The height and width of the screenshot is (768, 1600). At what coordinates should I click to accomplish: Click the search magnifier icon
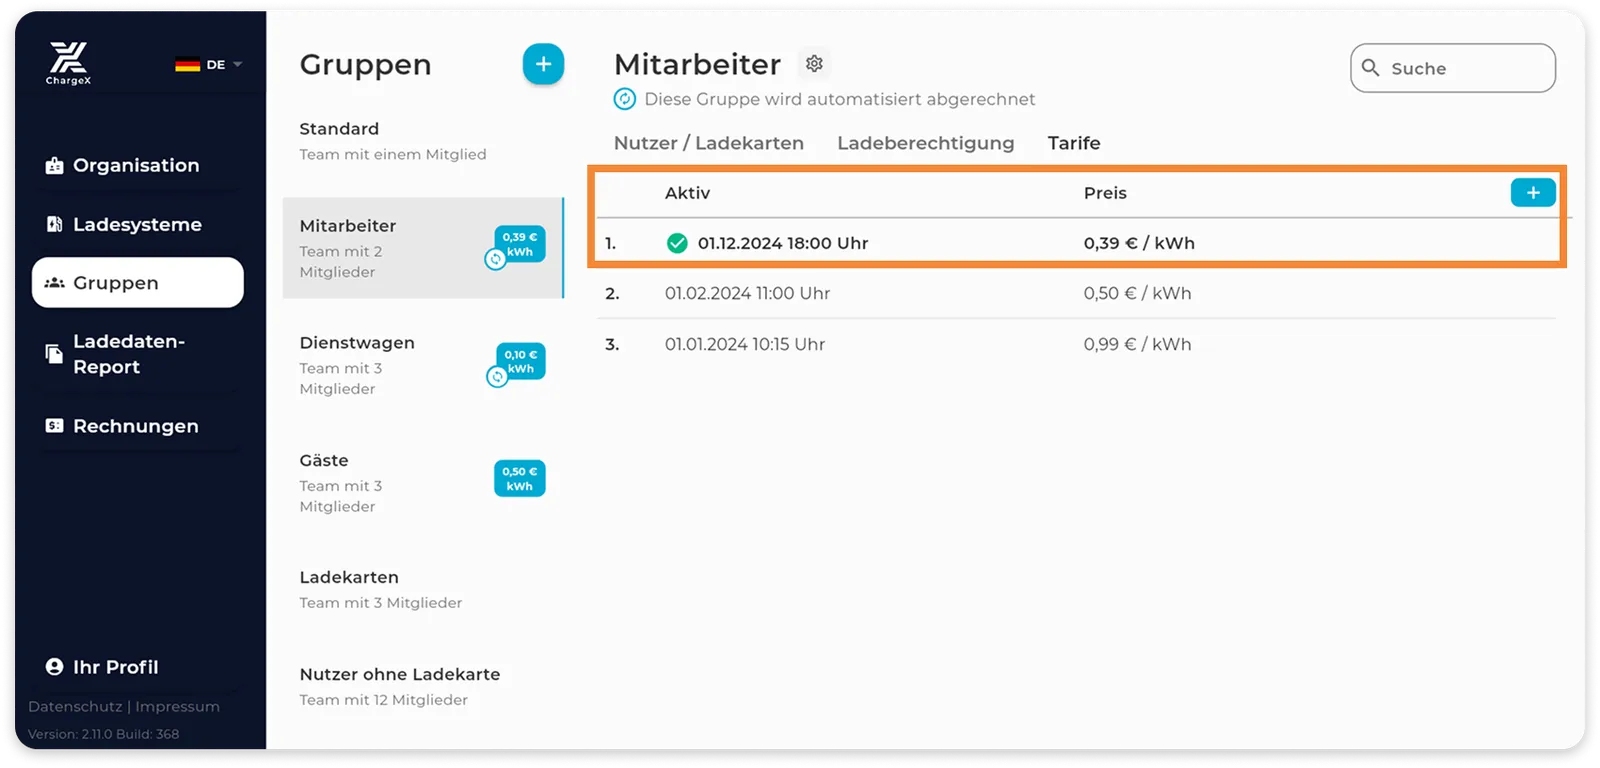click(x=1371, y=68)
